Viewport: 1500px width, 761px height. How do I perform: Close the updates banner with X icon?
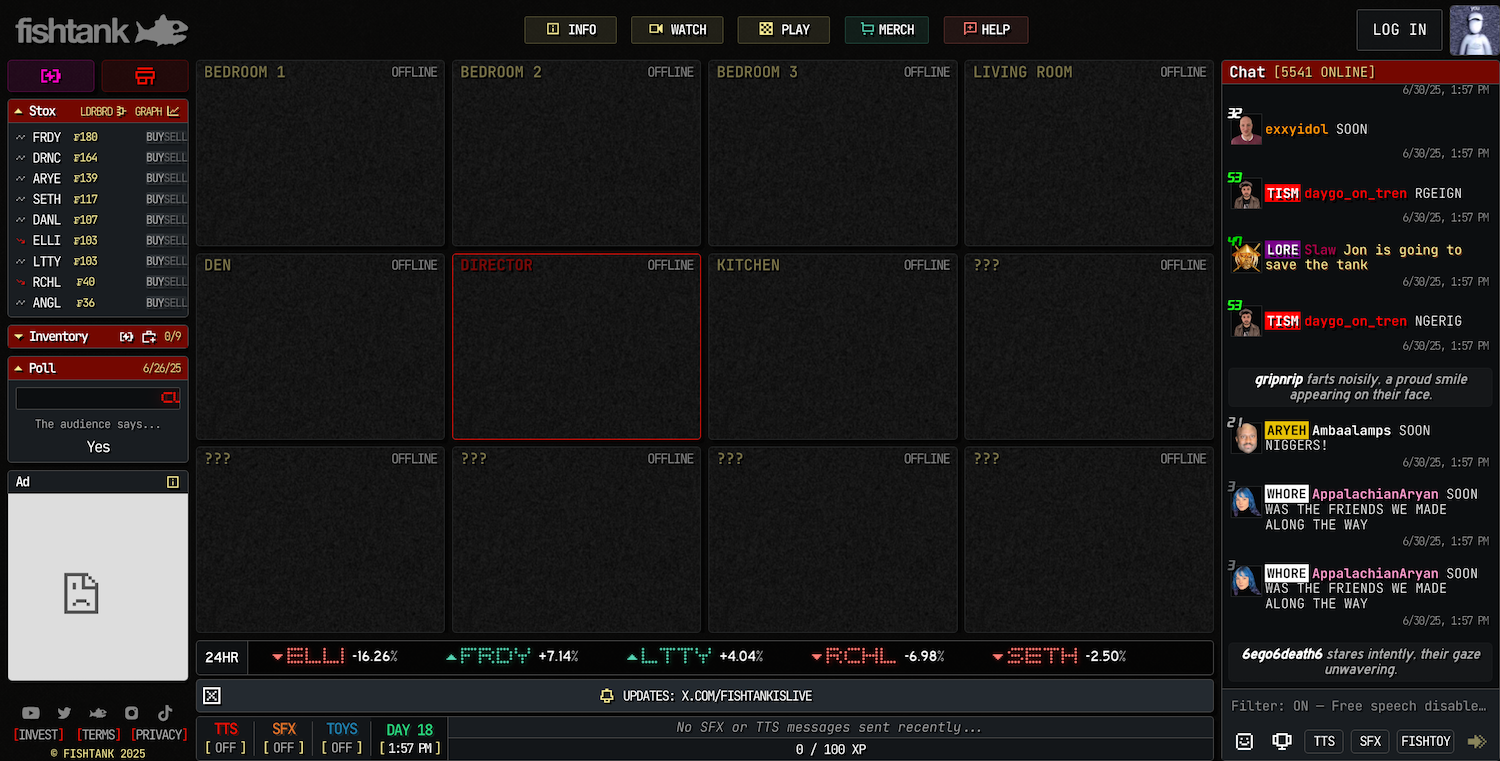(212, 696)
